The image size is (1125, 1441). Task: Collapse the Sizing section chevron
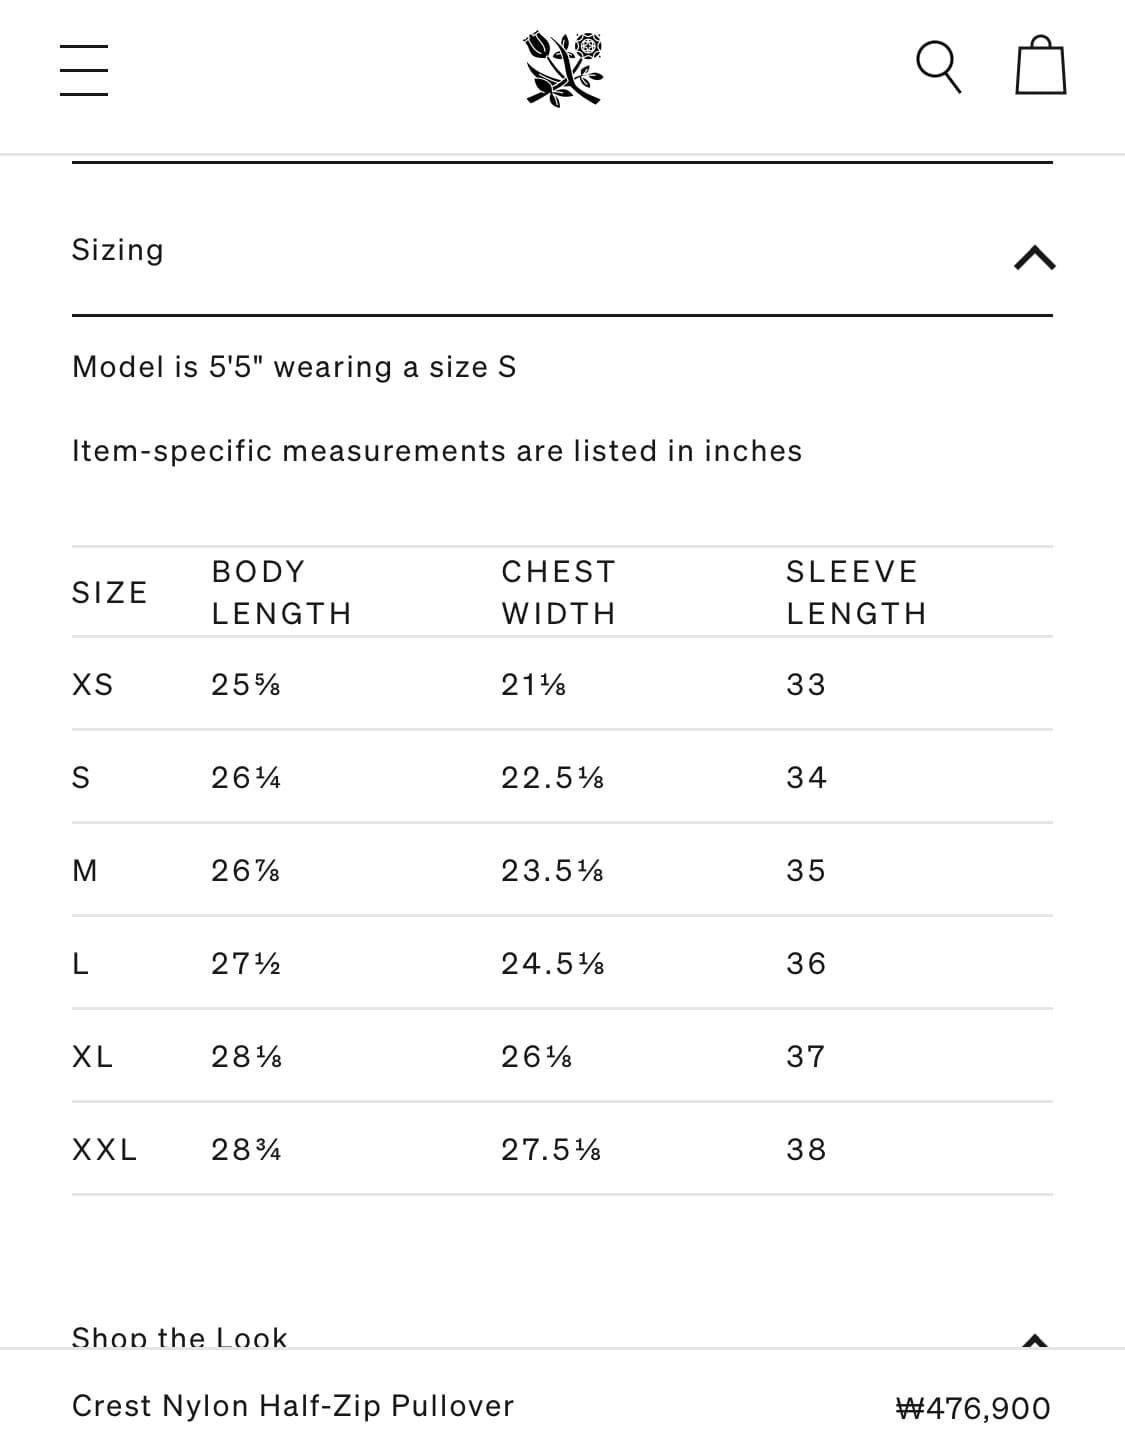tap(1034, 258)
